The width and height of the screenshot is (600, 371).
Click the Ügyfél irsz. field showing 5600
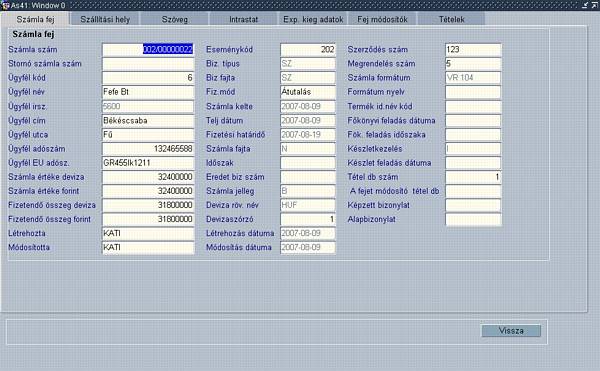[x=148, y=106]
